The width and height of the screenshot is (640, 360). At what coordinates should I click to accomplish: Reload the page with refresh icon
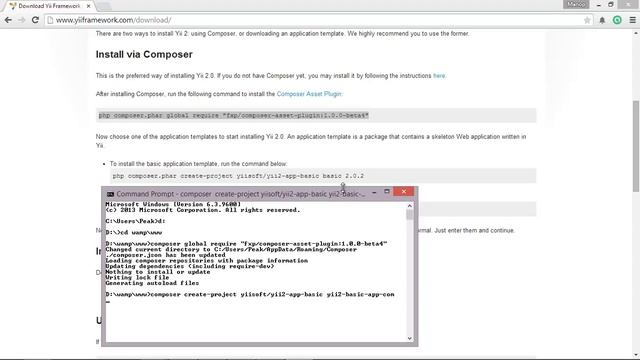coord(35,20)
